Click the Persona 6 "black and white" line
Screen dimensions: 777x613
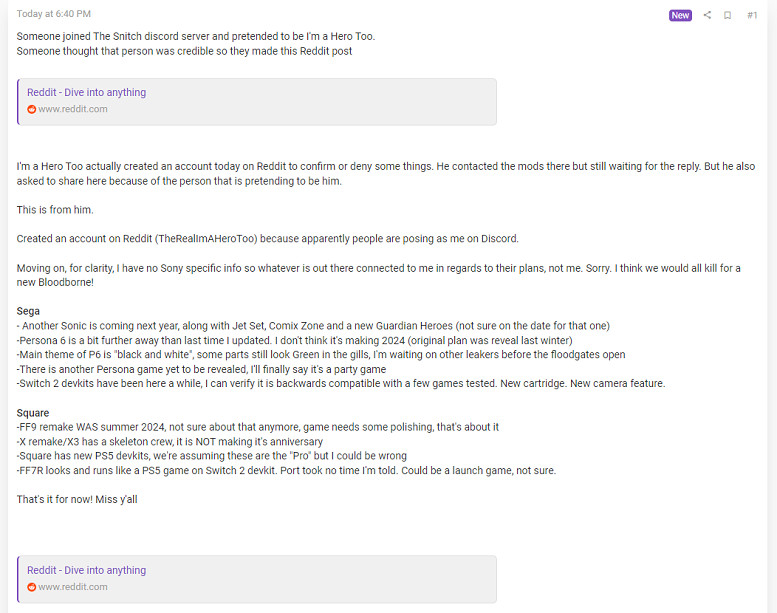pos(320,355)
